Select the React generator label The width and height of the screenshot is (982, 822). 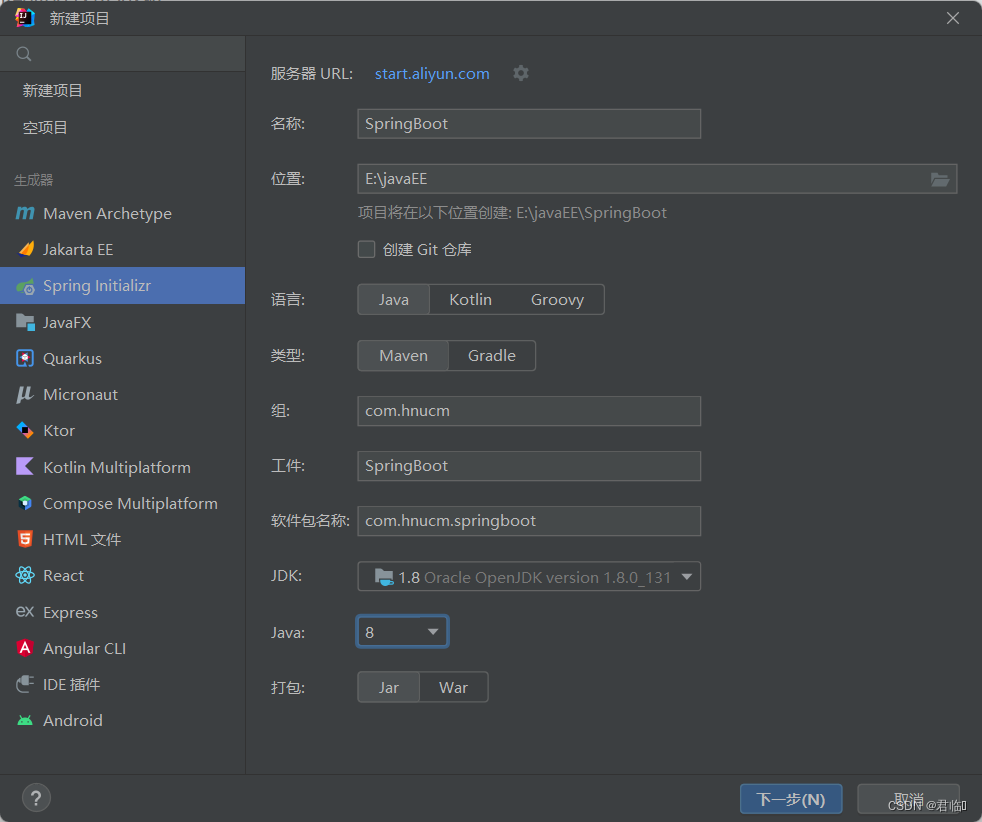pos(63,575)
